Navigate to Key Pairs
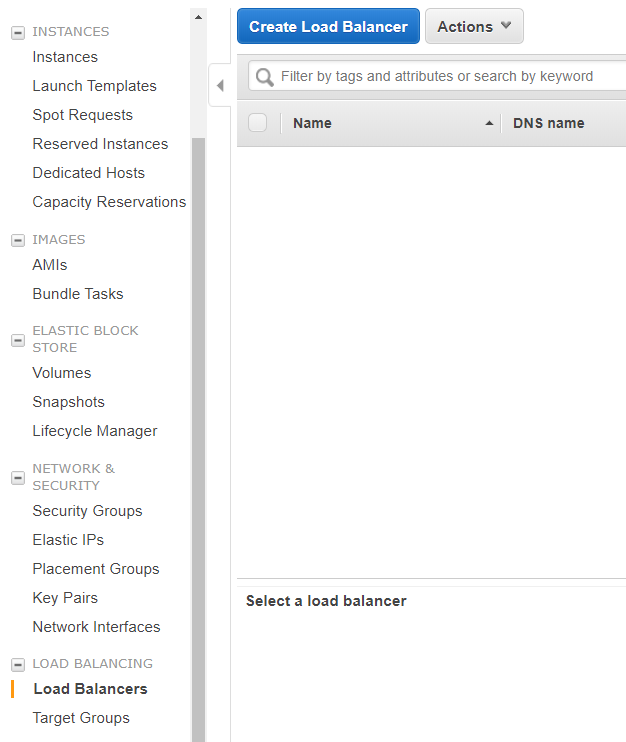This screenshot has width=626, height=742. (65, 598)
